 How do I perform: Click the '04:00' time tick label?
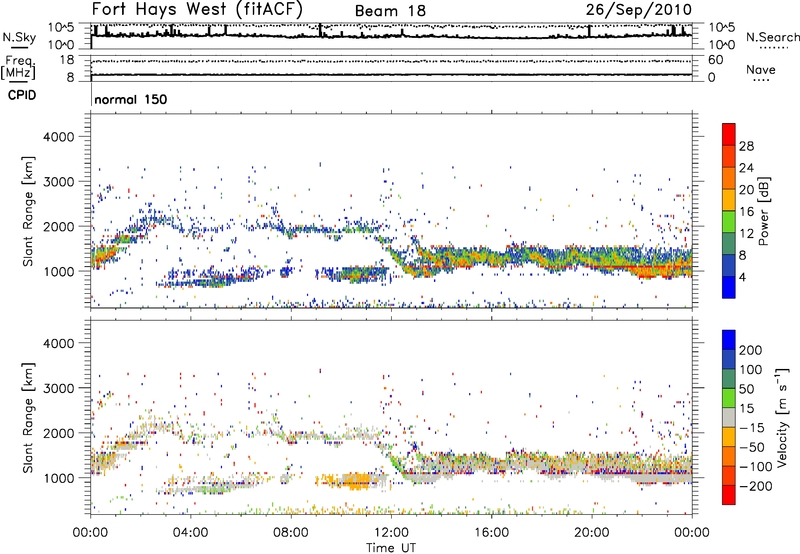click(x=191, y=533)
